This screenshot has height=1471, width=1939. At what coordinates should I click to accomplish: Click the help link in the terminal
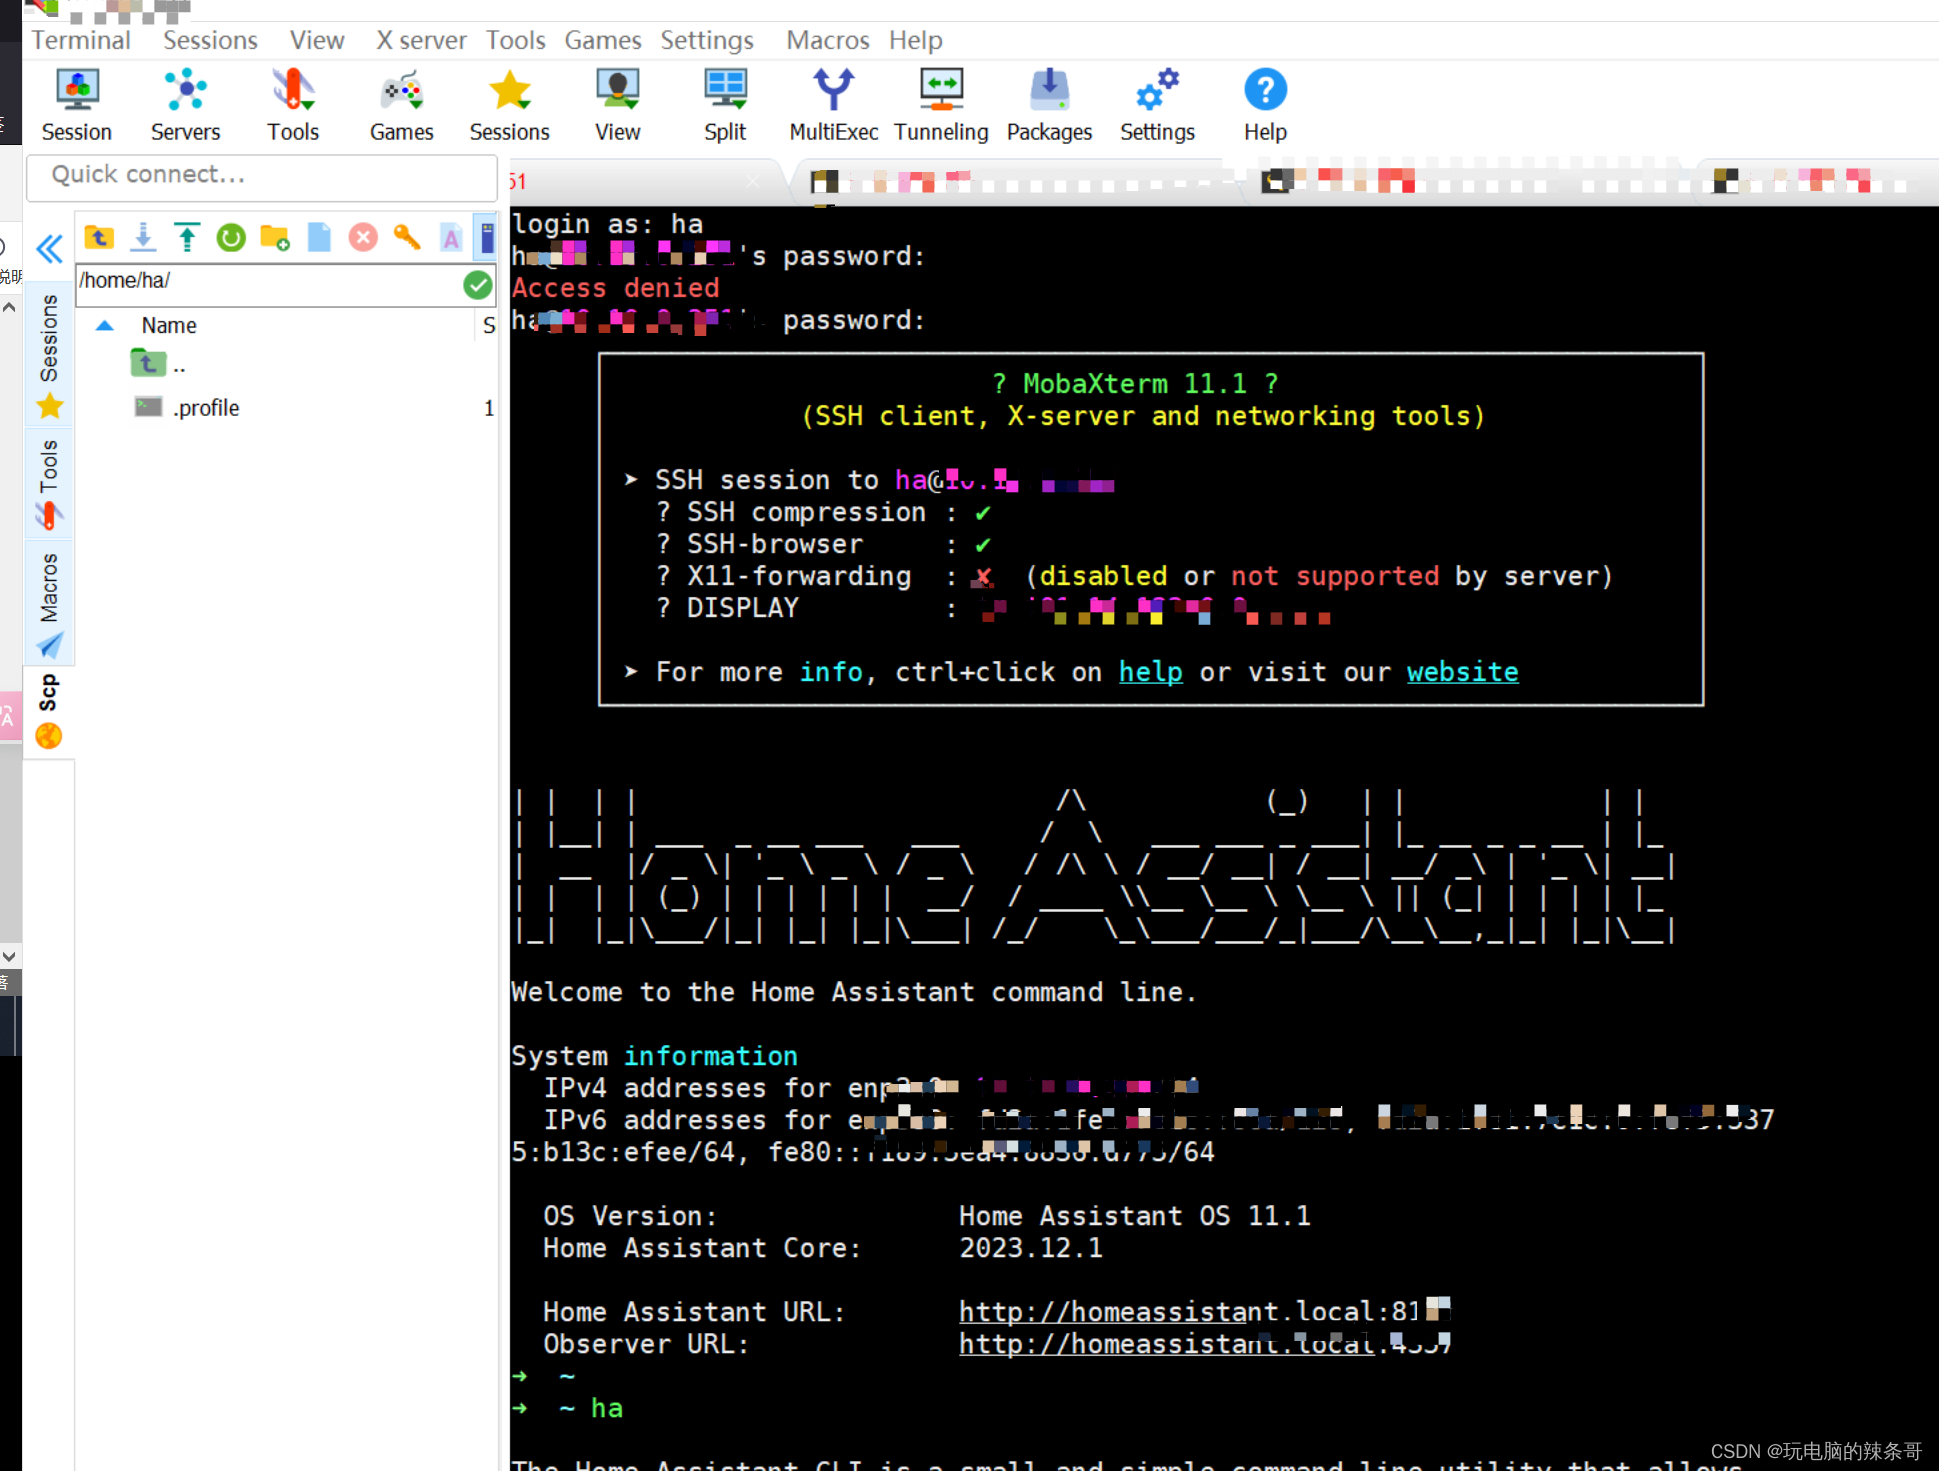(x=1150, y=672)
